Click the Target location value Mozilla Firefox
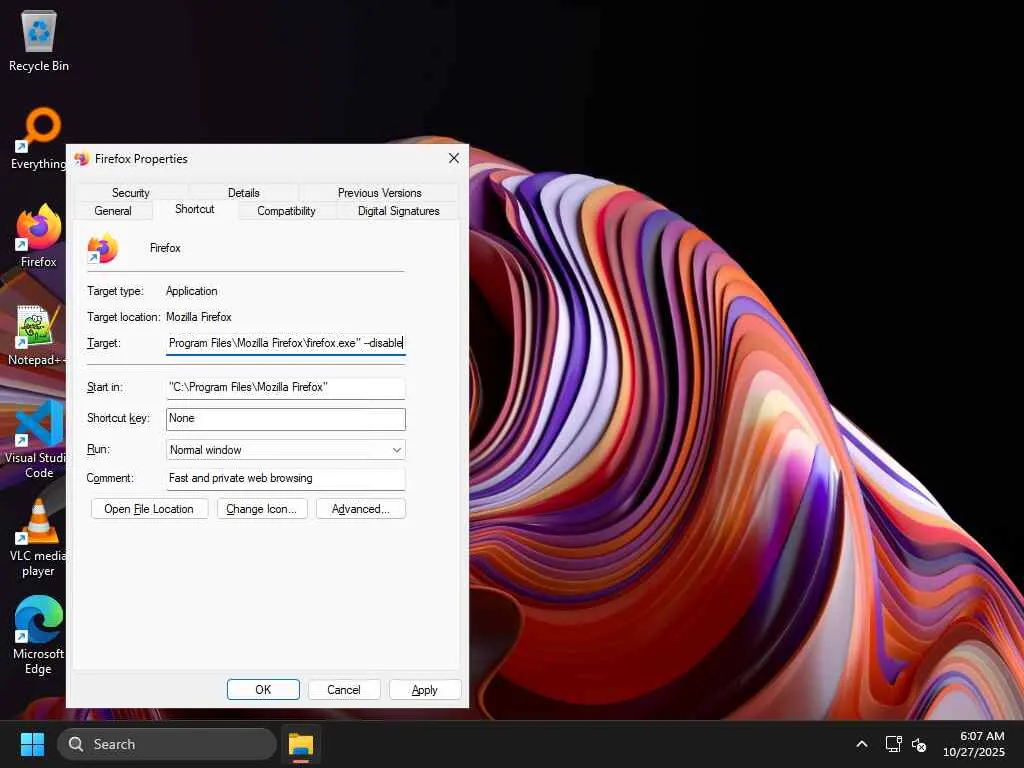The width and height of the screenshot is (1024, 768). coord(199,317)
